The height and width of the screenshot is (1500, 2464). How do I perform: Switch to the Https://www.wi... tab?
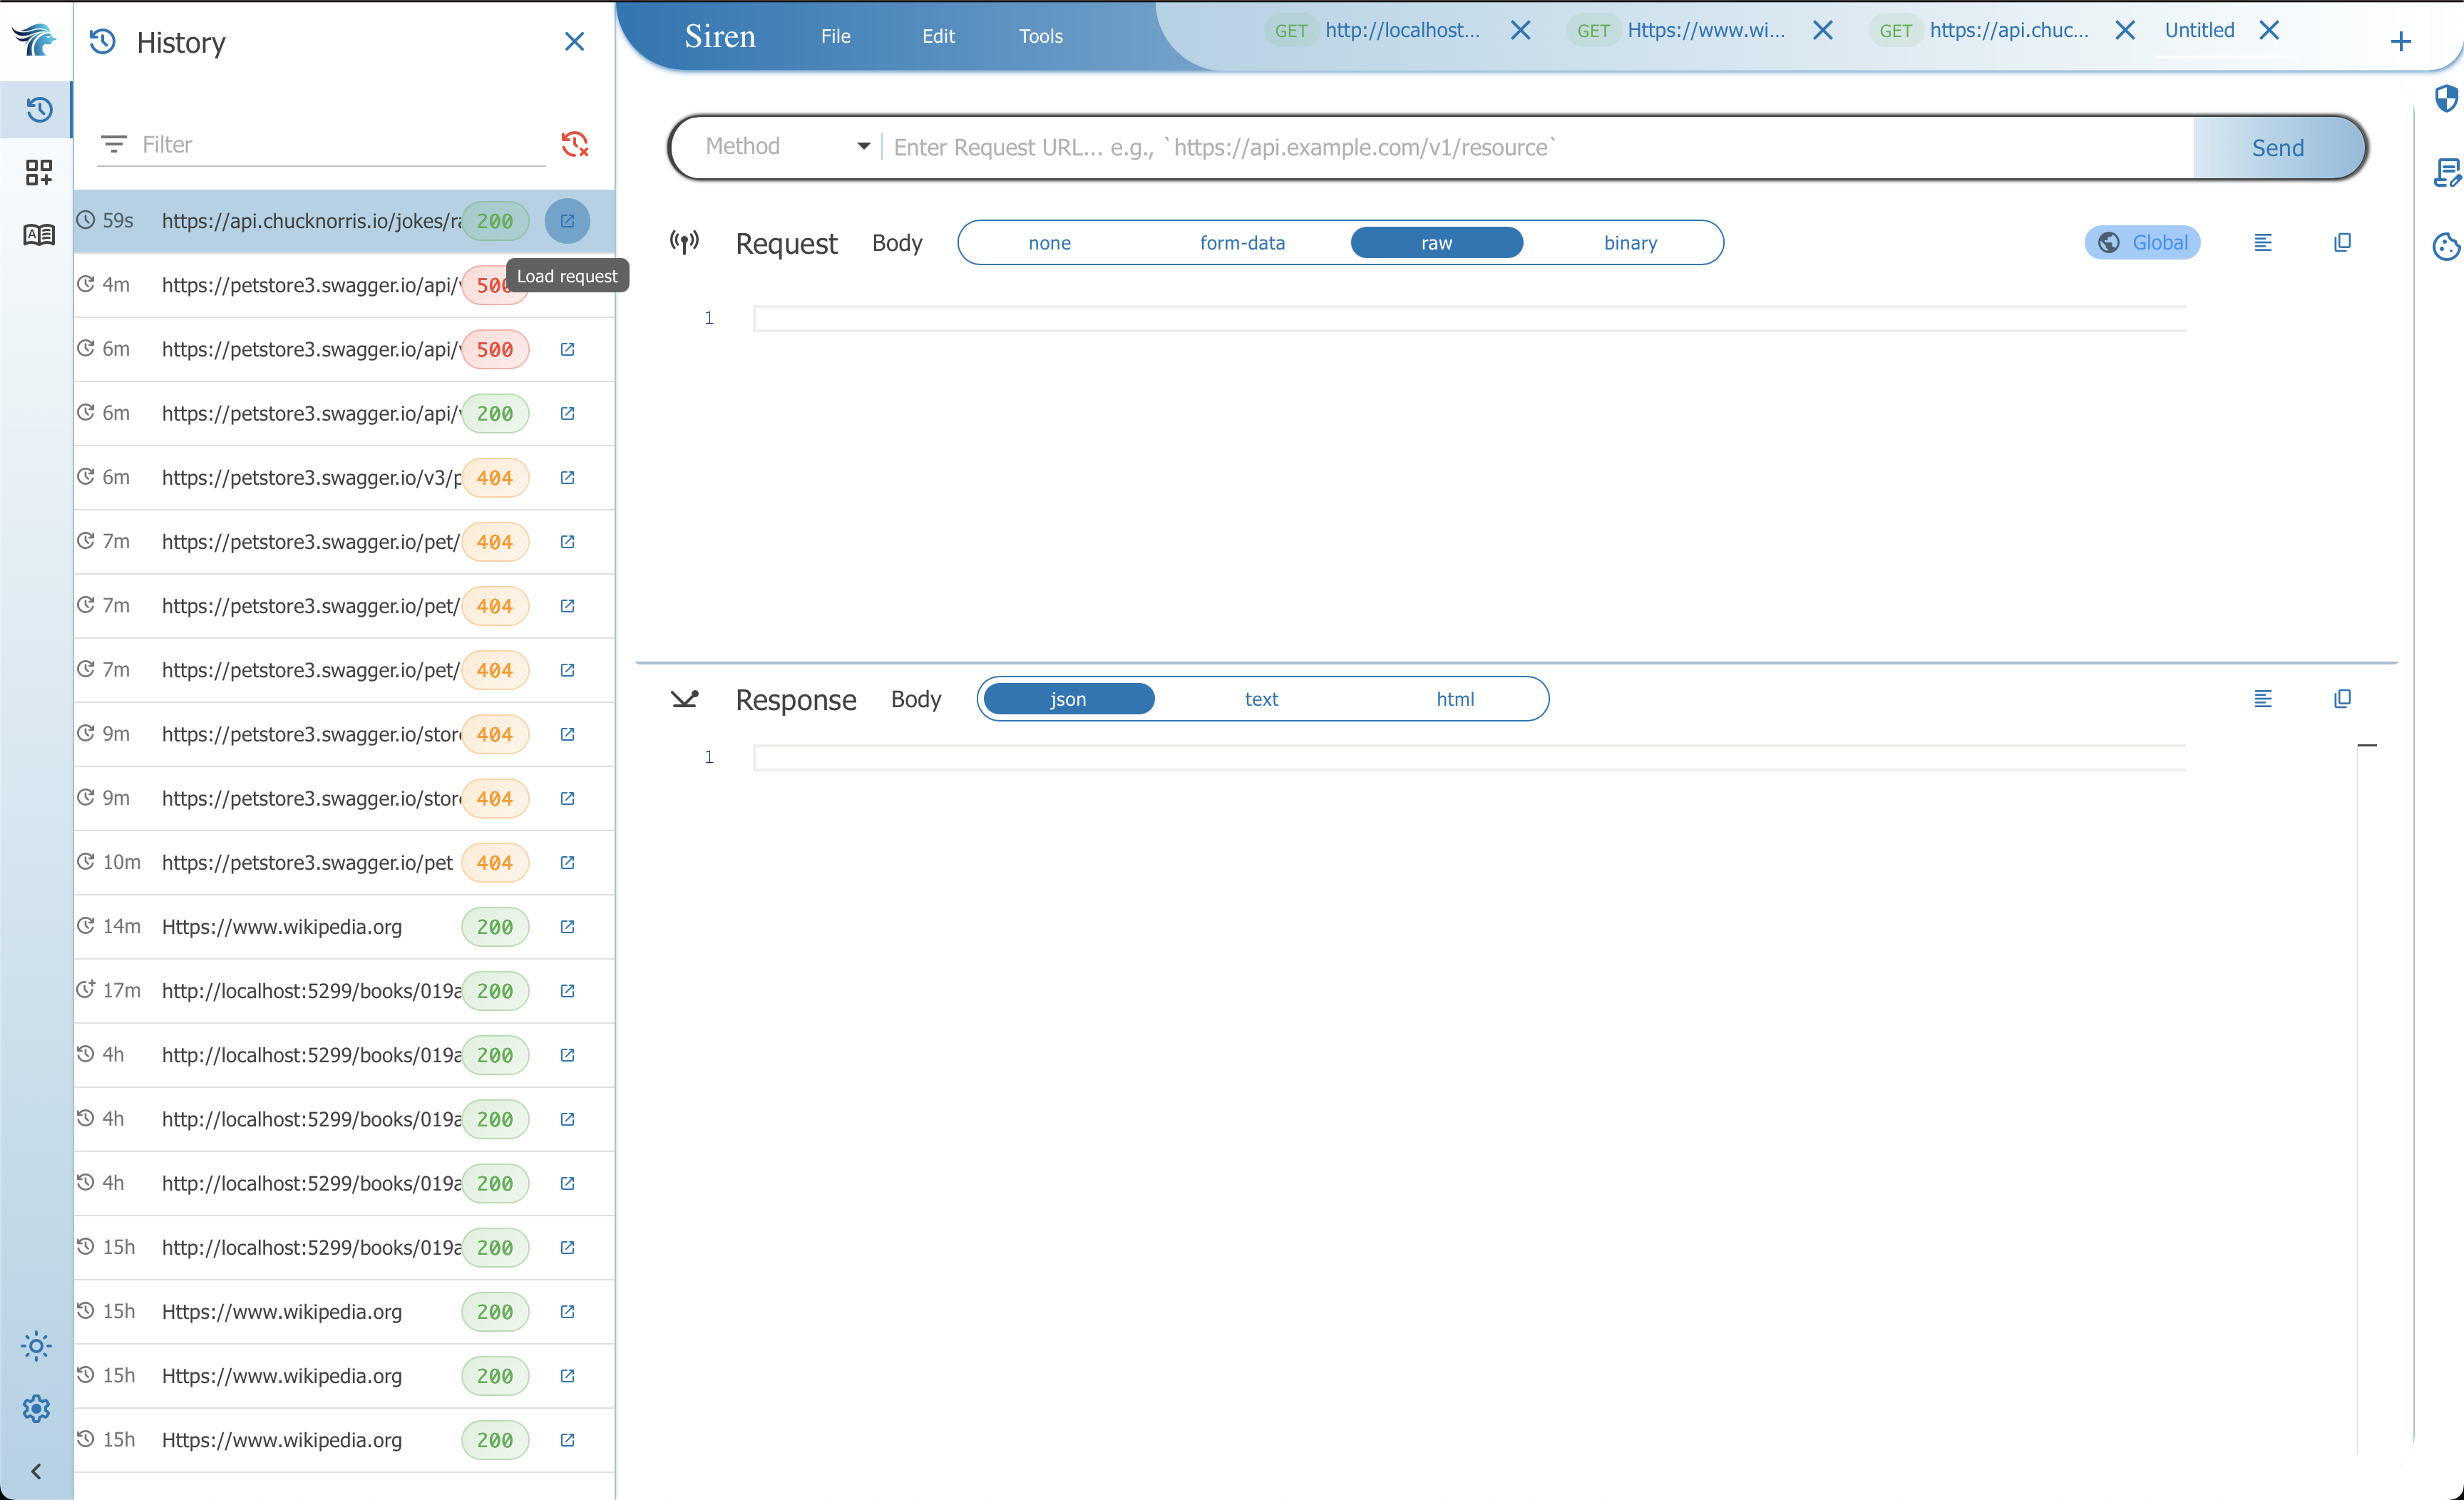(1704, 30)
